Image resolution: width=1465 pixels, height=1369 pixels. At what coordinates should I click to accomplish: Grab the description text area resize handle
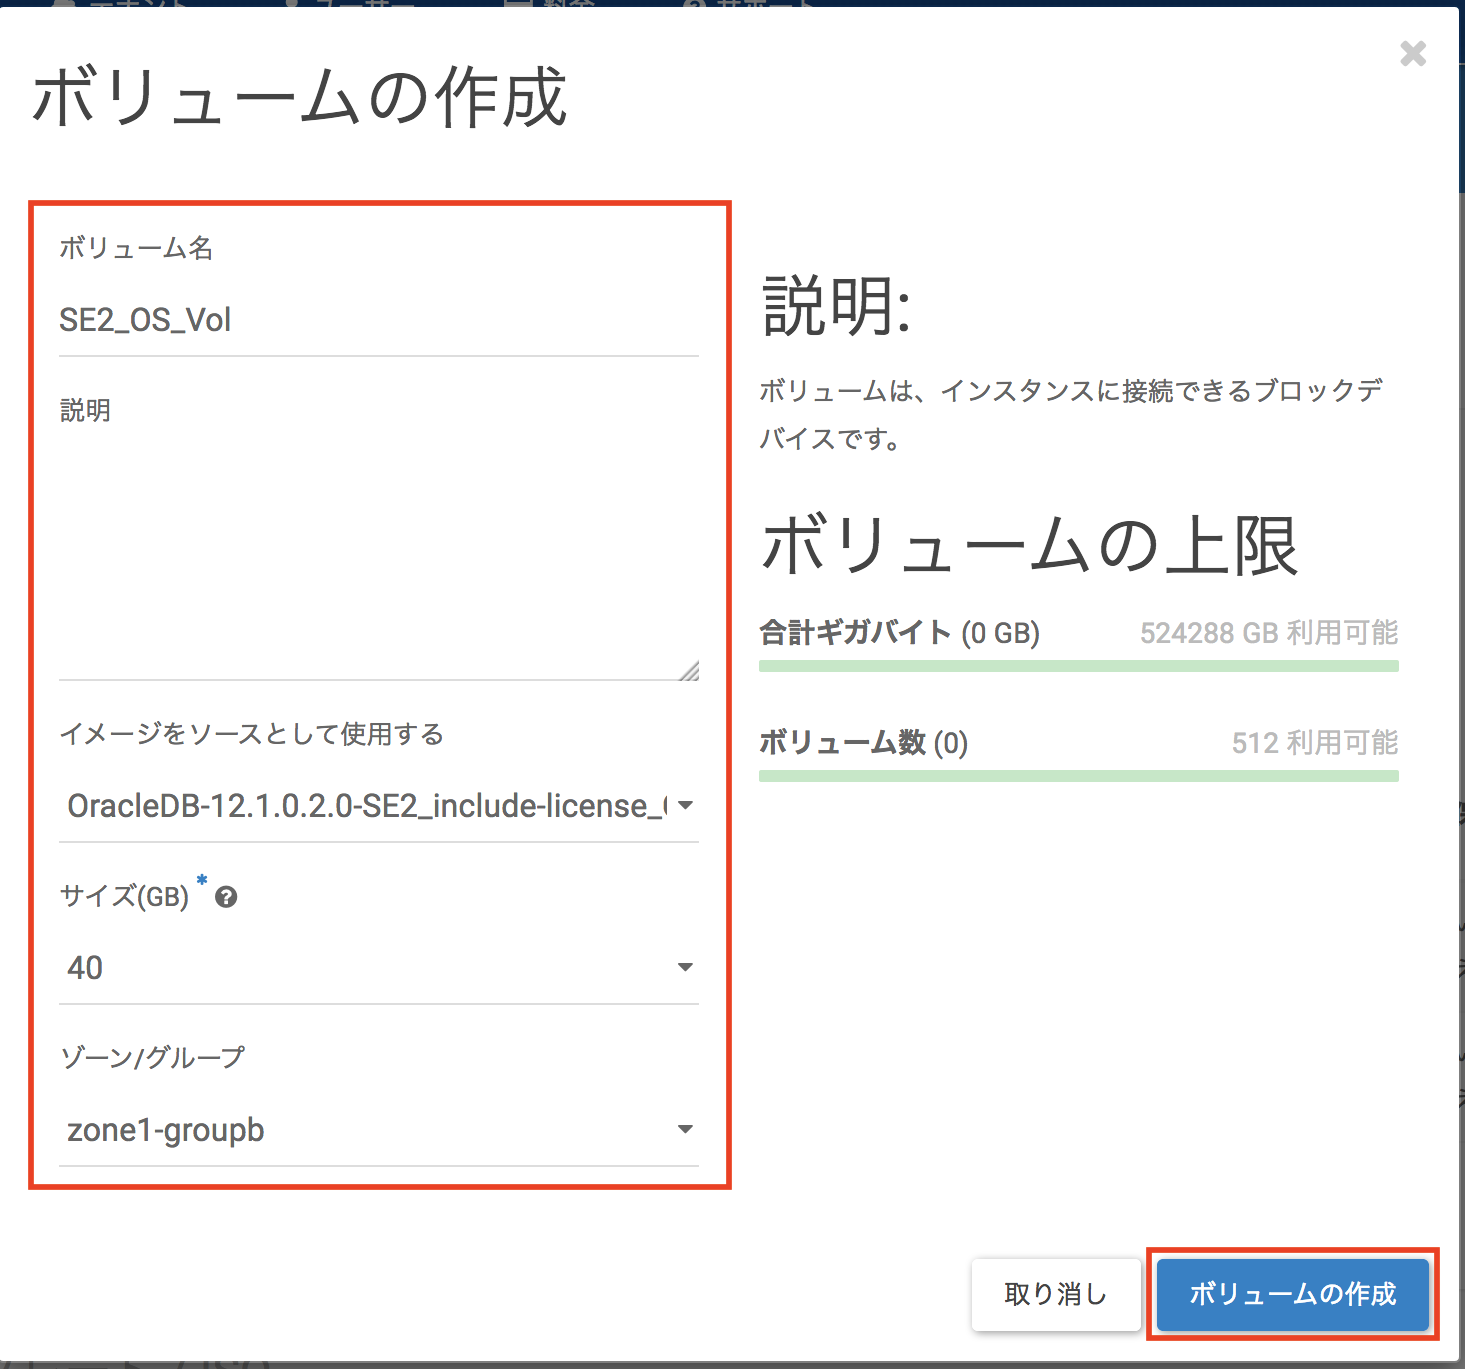pos(689,671)
